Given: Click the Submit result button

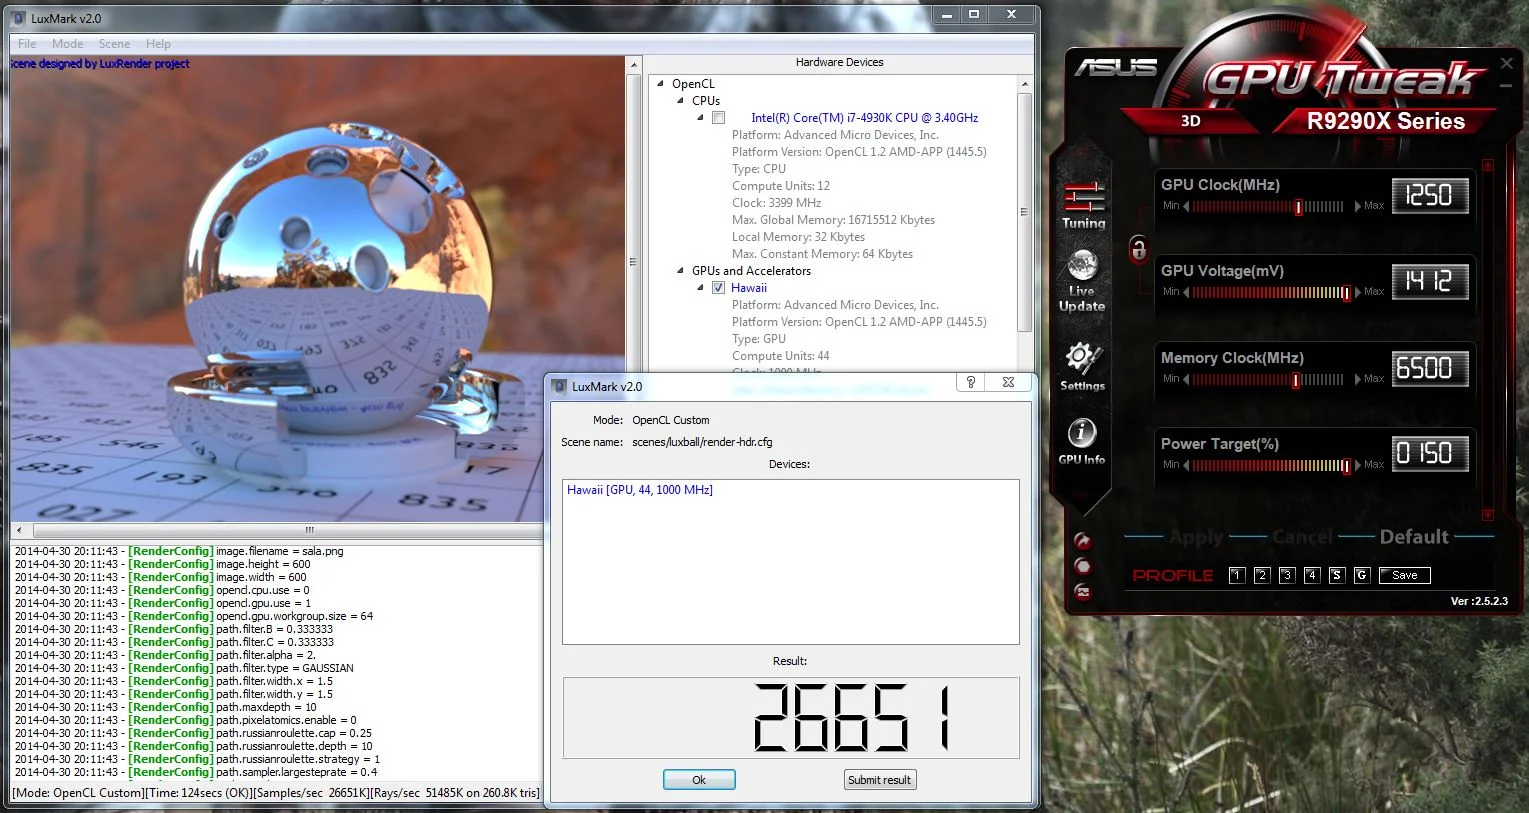Looking at the screenshot, I should 880,780.
